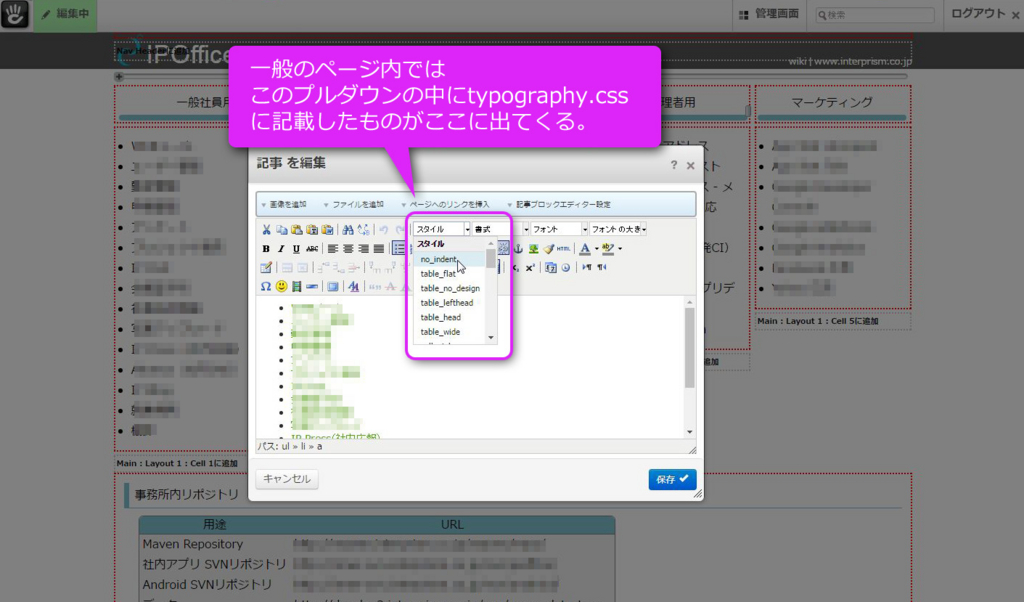Open text color dropdown arrow
The width and height of the screenshot is (1024, 602).
(596, 249)
